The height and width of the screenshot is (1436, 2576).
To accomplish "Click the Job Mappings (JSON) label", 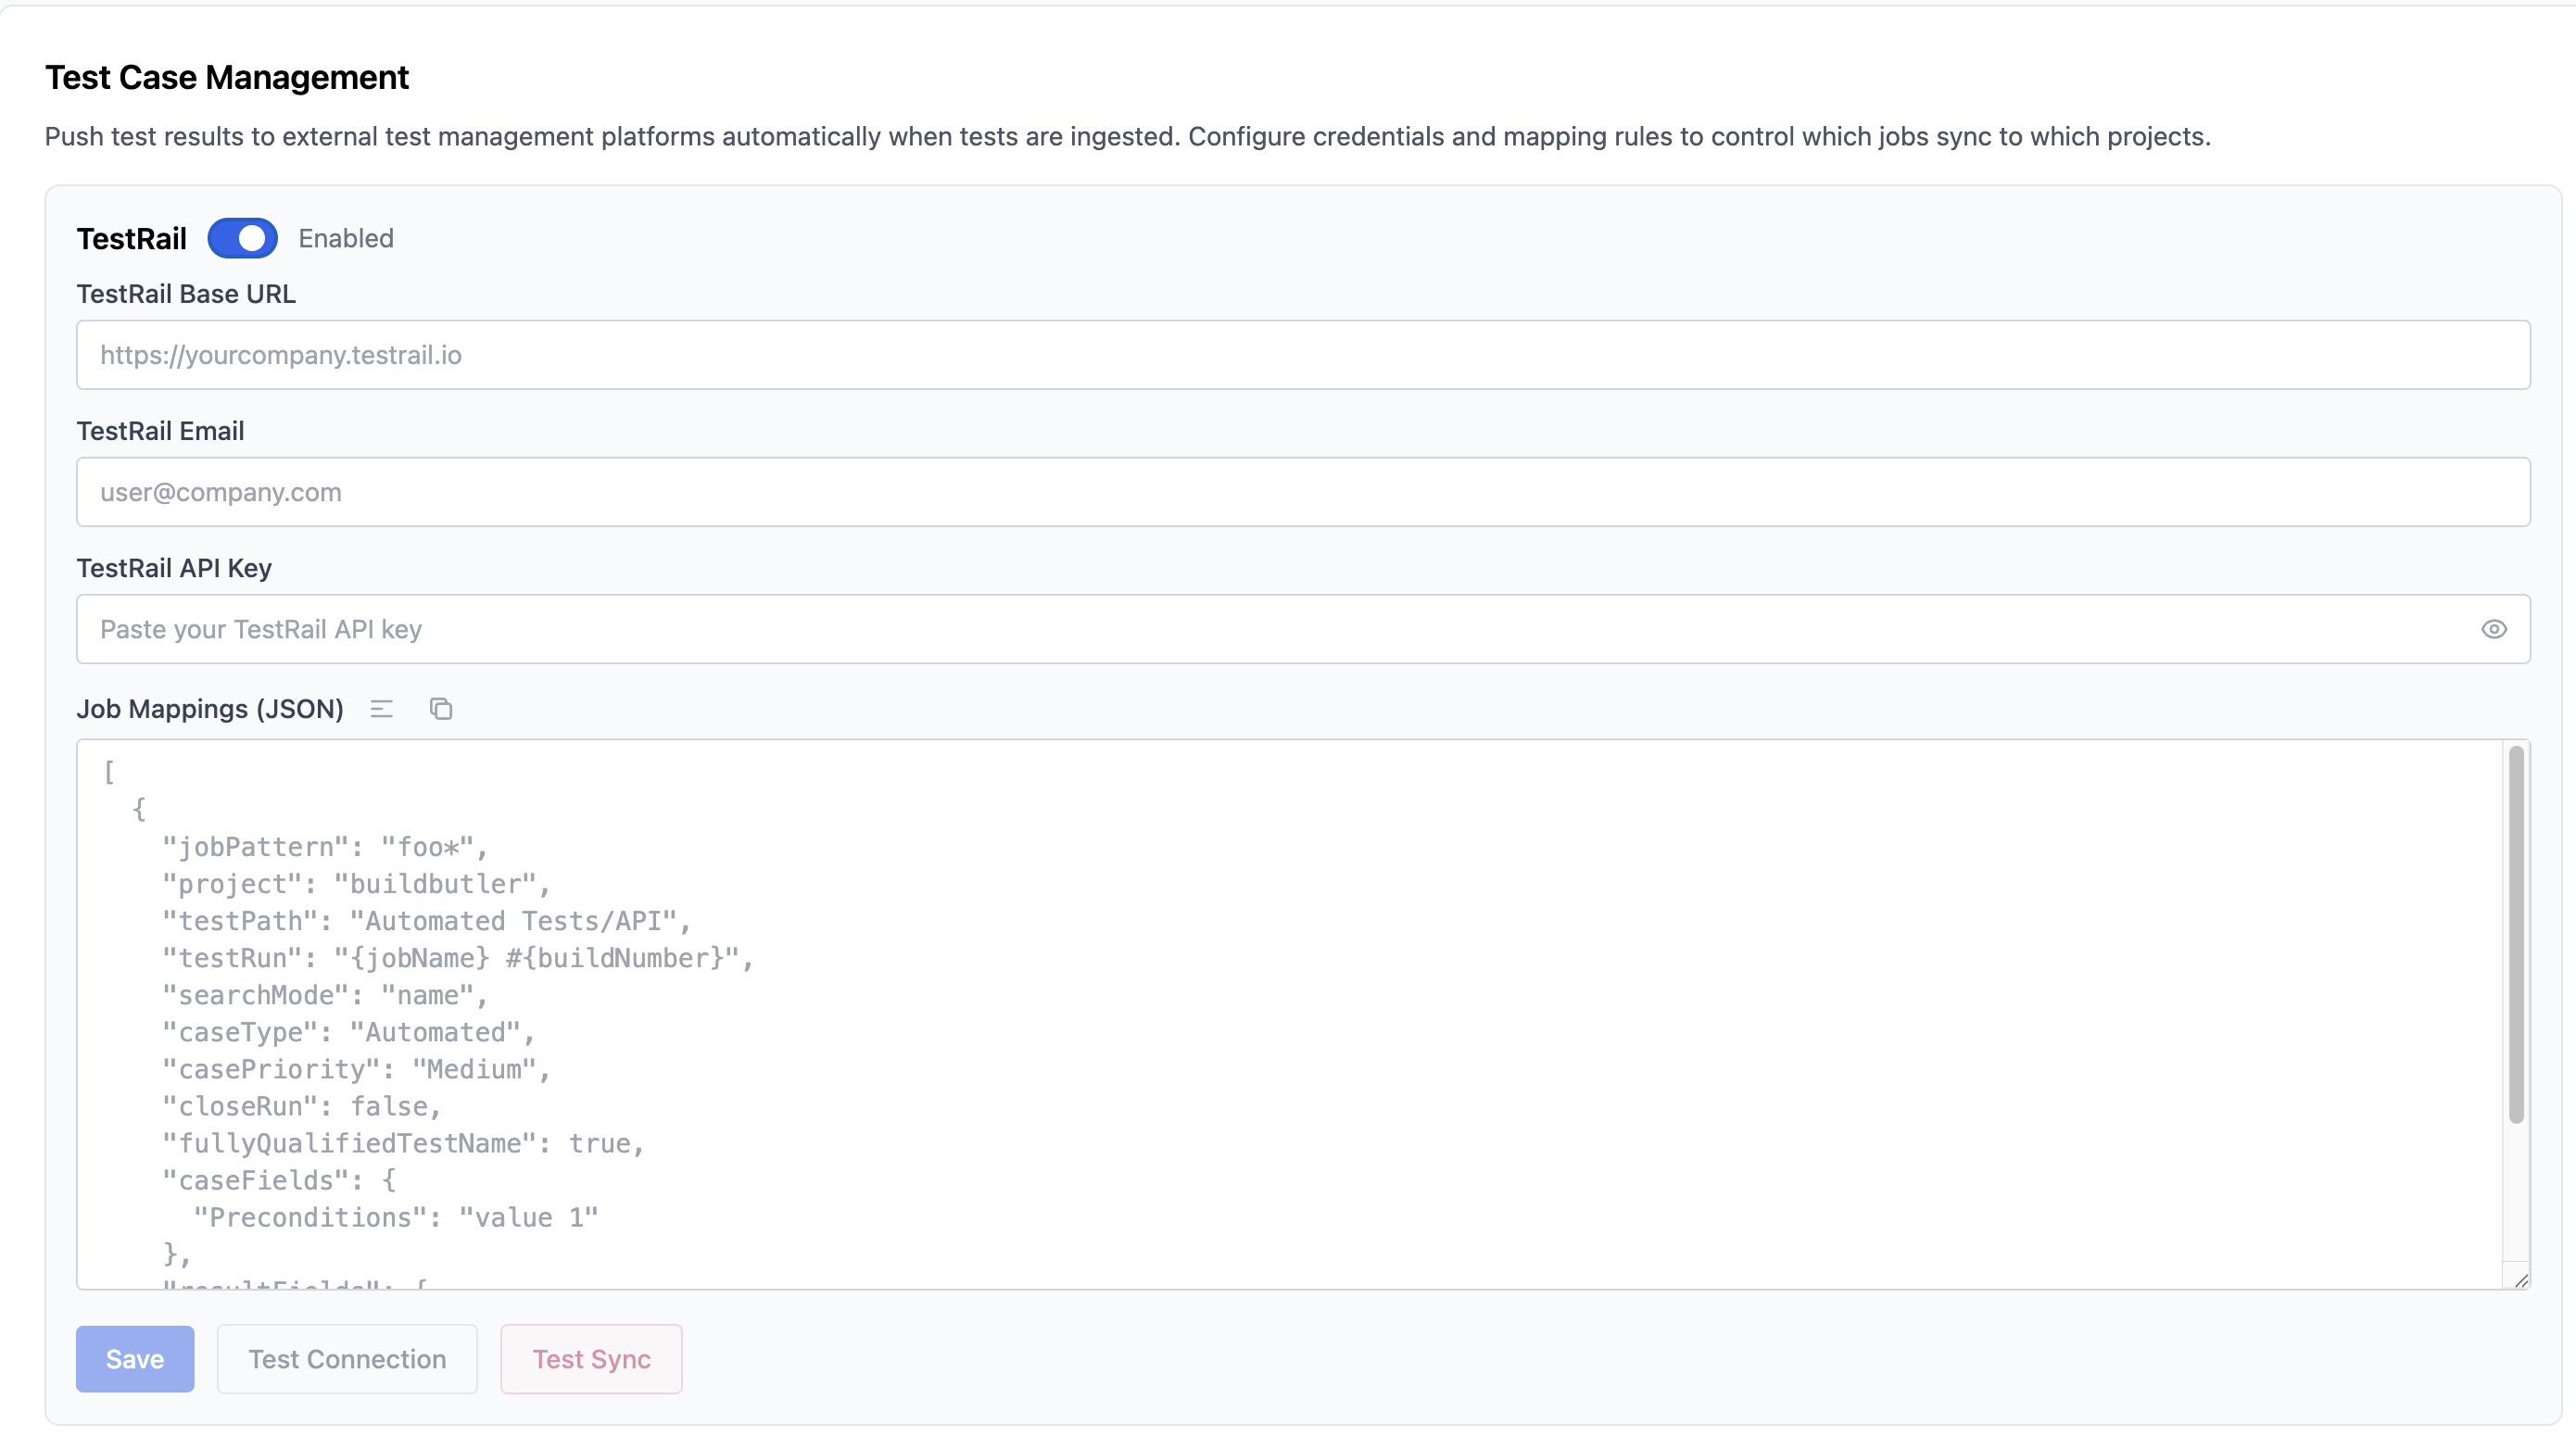I will tap(210, 709).
